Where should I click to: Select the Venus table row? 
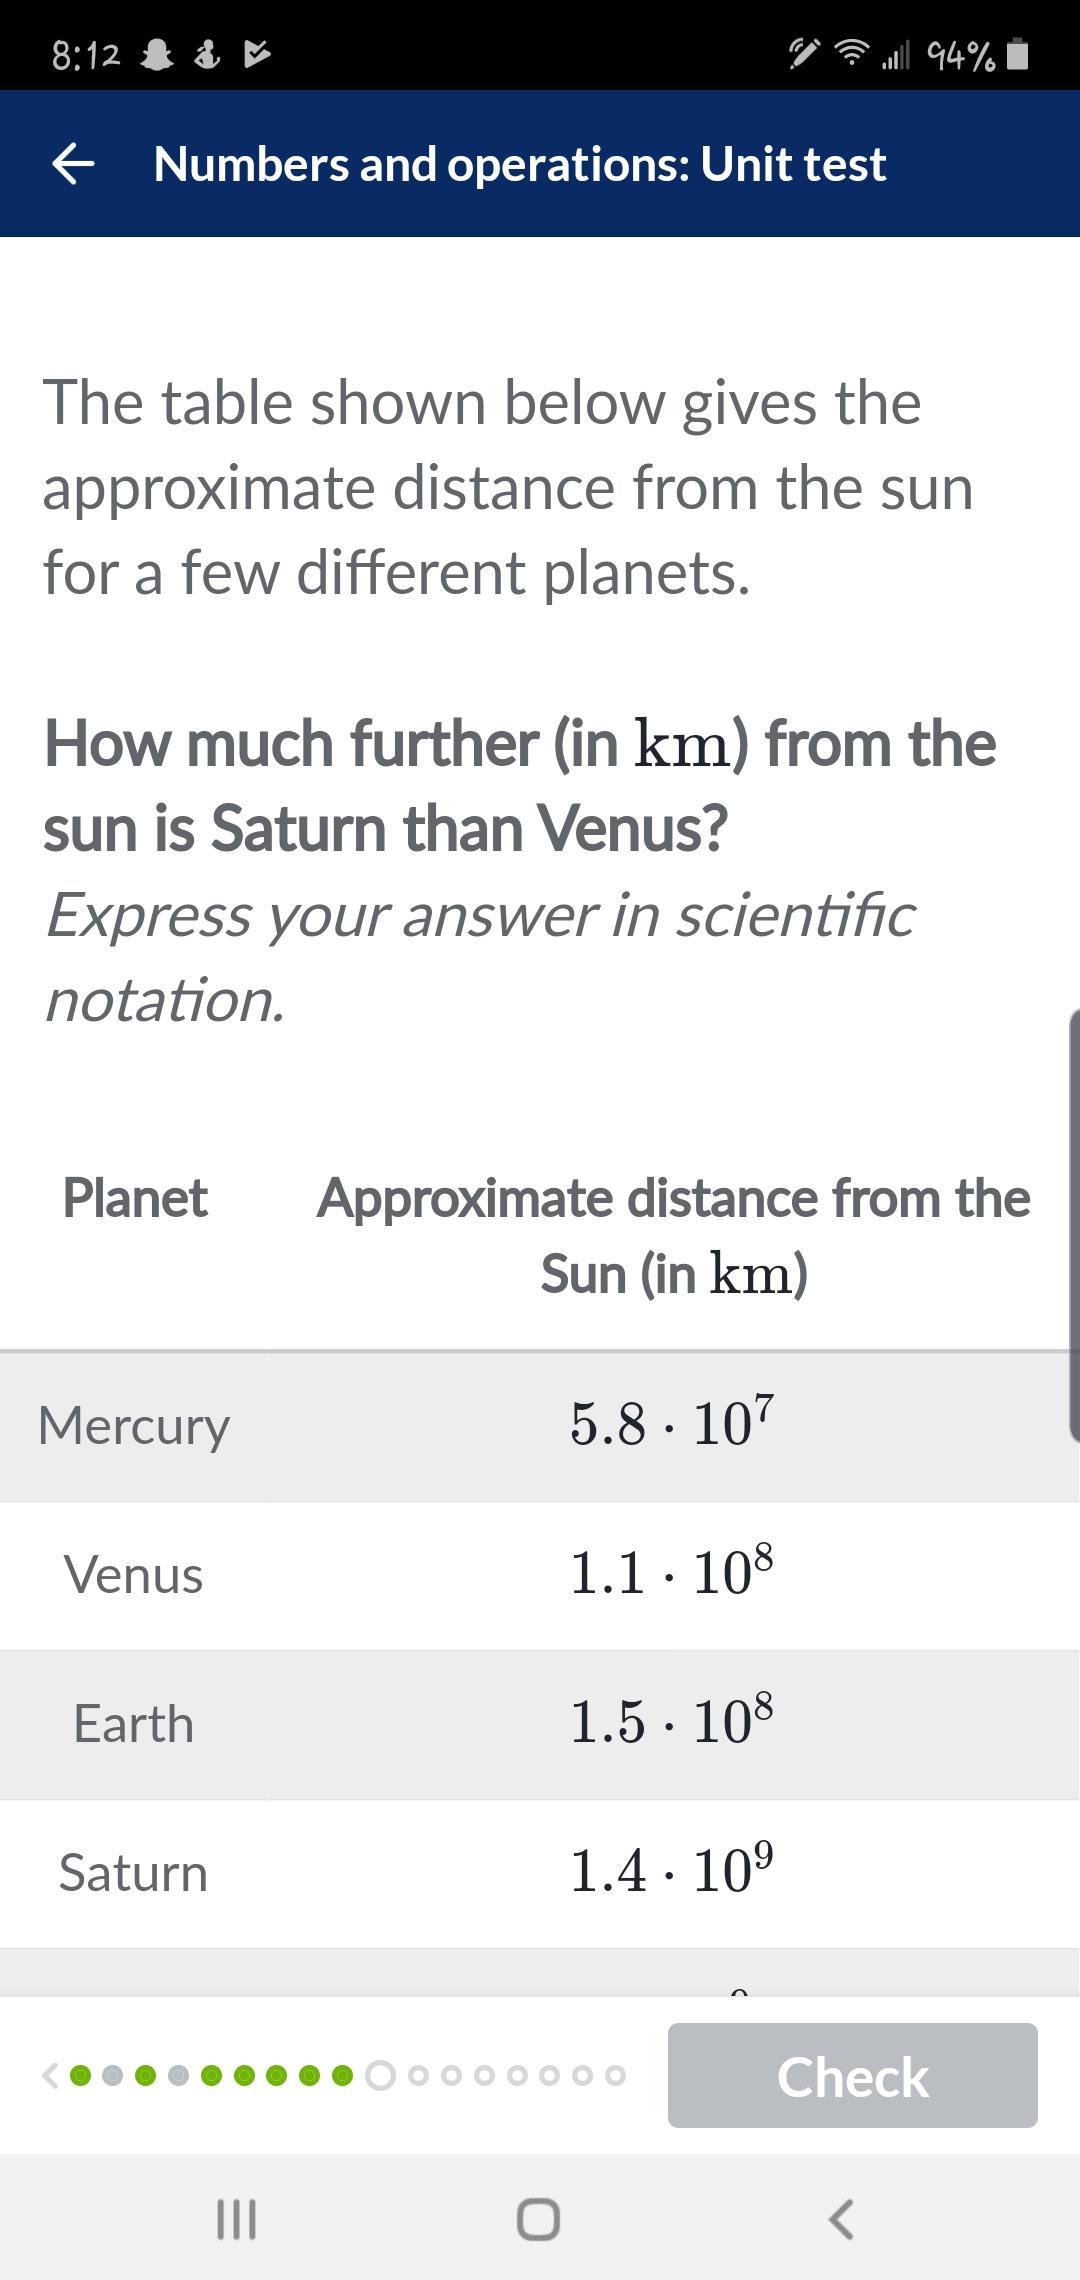pos(540,1575)
